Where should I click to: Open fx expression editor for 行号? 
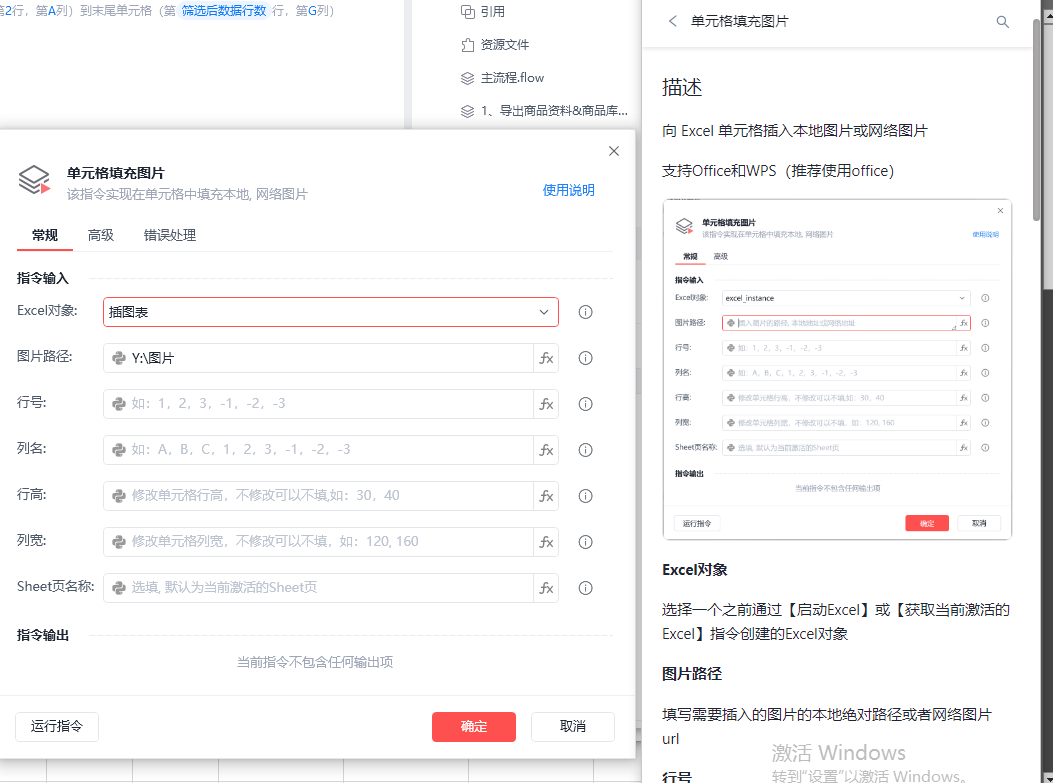546,404
